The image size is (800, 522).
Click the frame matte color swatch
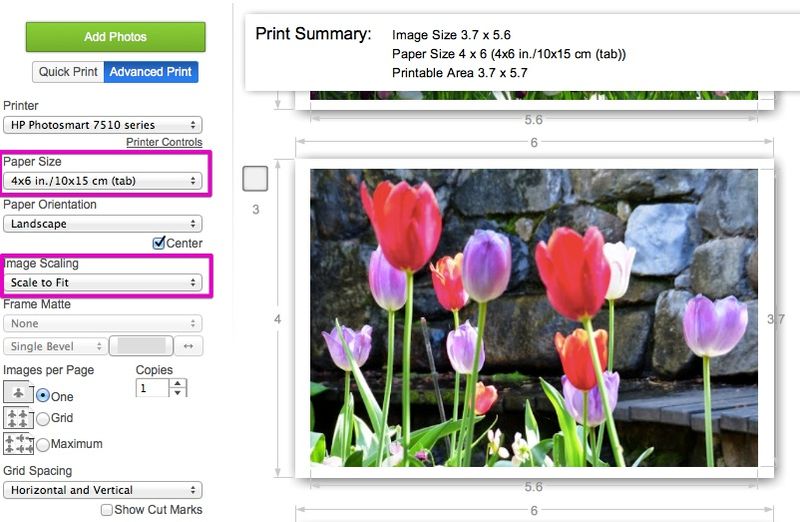tap(141, 346)
